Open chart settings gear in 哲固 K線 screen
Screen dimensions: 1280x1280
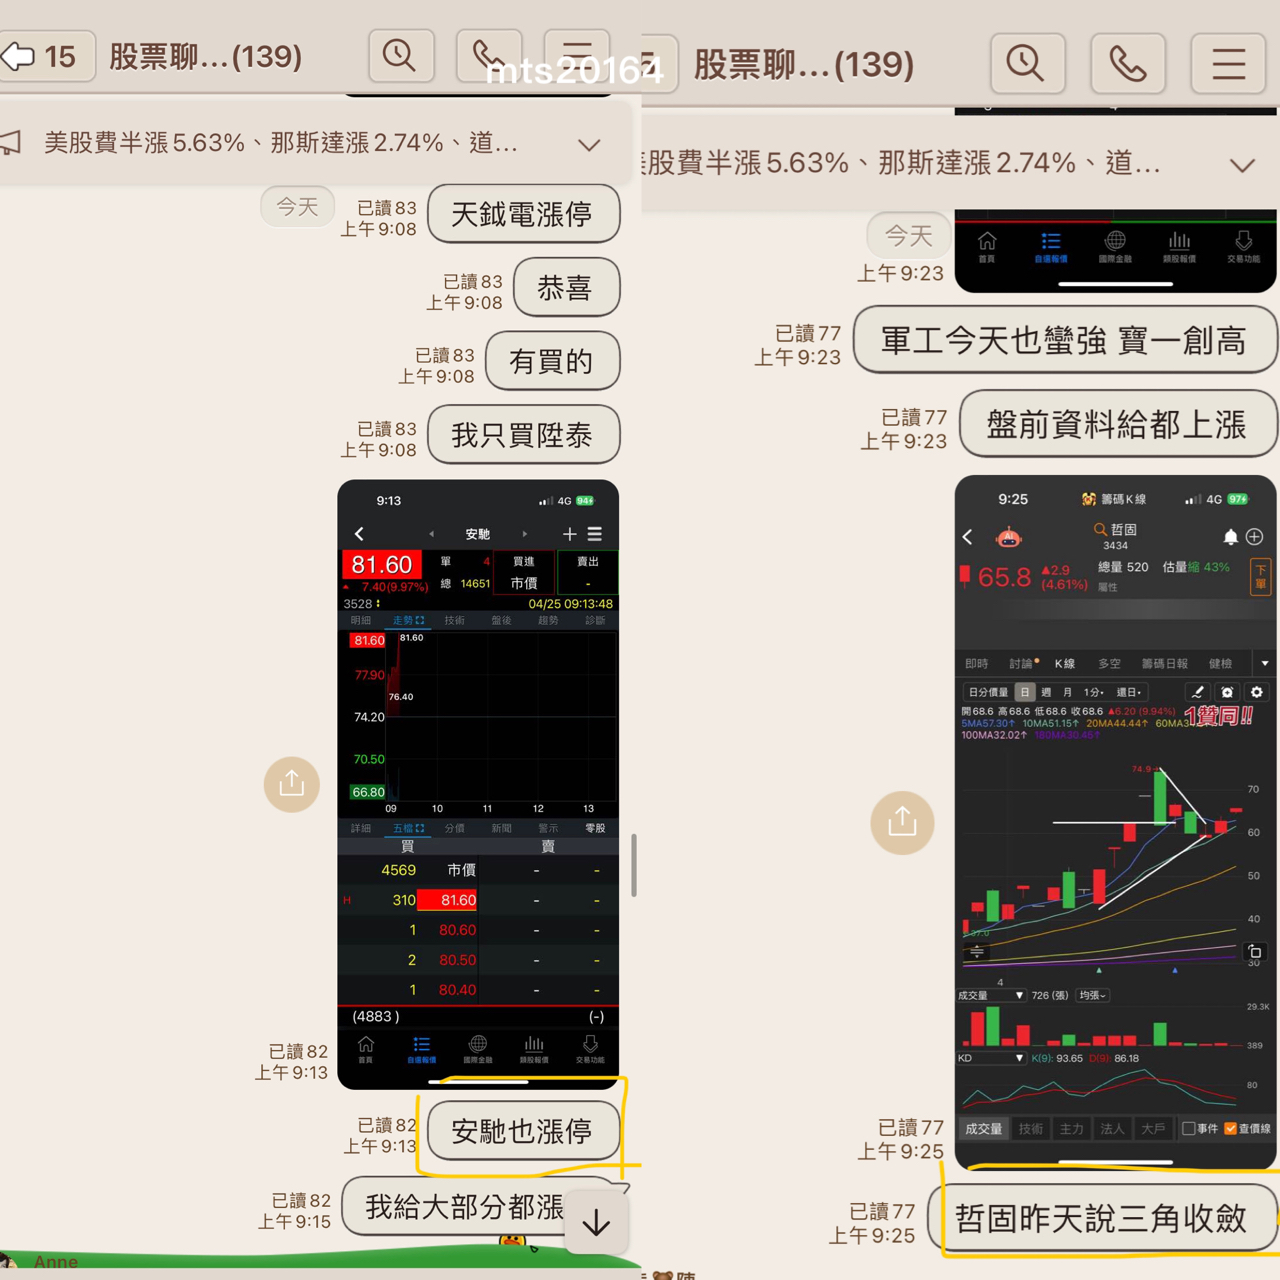[x=1257, y=692]
